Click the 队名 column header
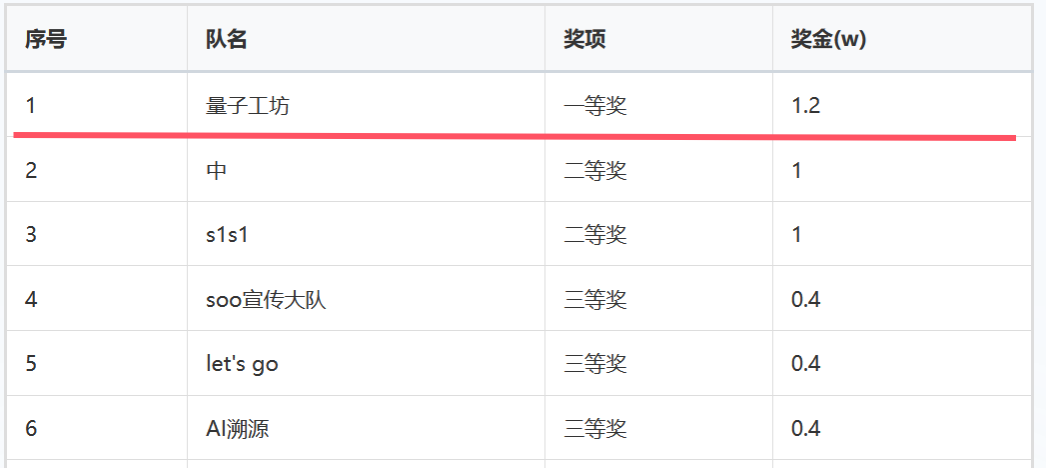 tap(227, 40)
